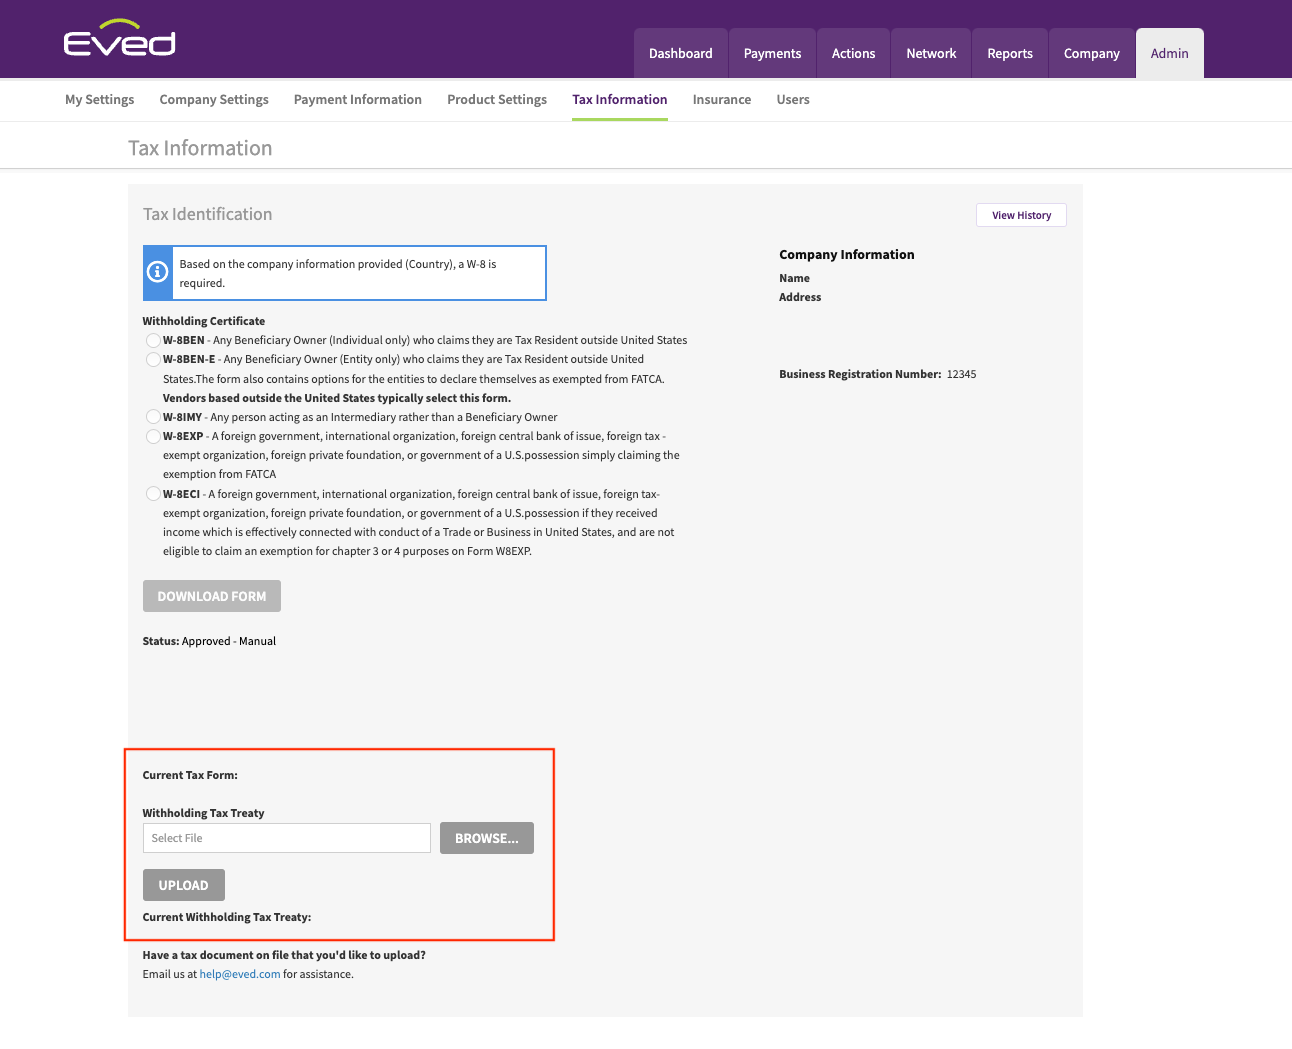This screenshot has height=1049, width=1292.
Task: Click Browse to choose a tax treaty file
Action: click(486, 838)
